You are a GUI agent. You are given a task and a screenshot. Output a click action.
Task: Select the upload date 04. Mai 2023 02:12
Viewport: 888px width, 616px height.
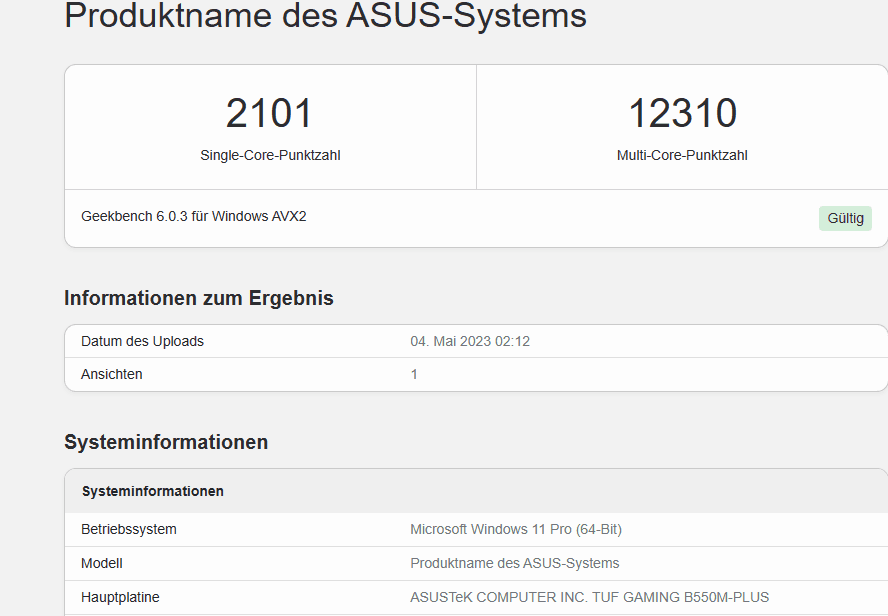pos(470,341)
